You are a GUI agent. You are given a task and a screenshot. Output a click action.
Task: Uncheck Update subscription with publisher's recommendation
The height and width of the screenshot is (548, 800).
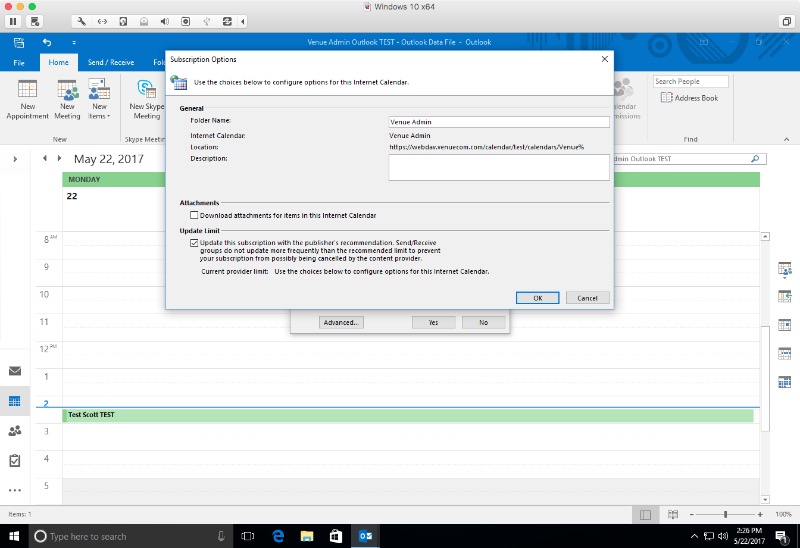point(195,243)
